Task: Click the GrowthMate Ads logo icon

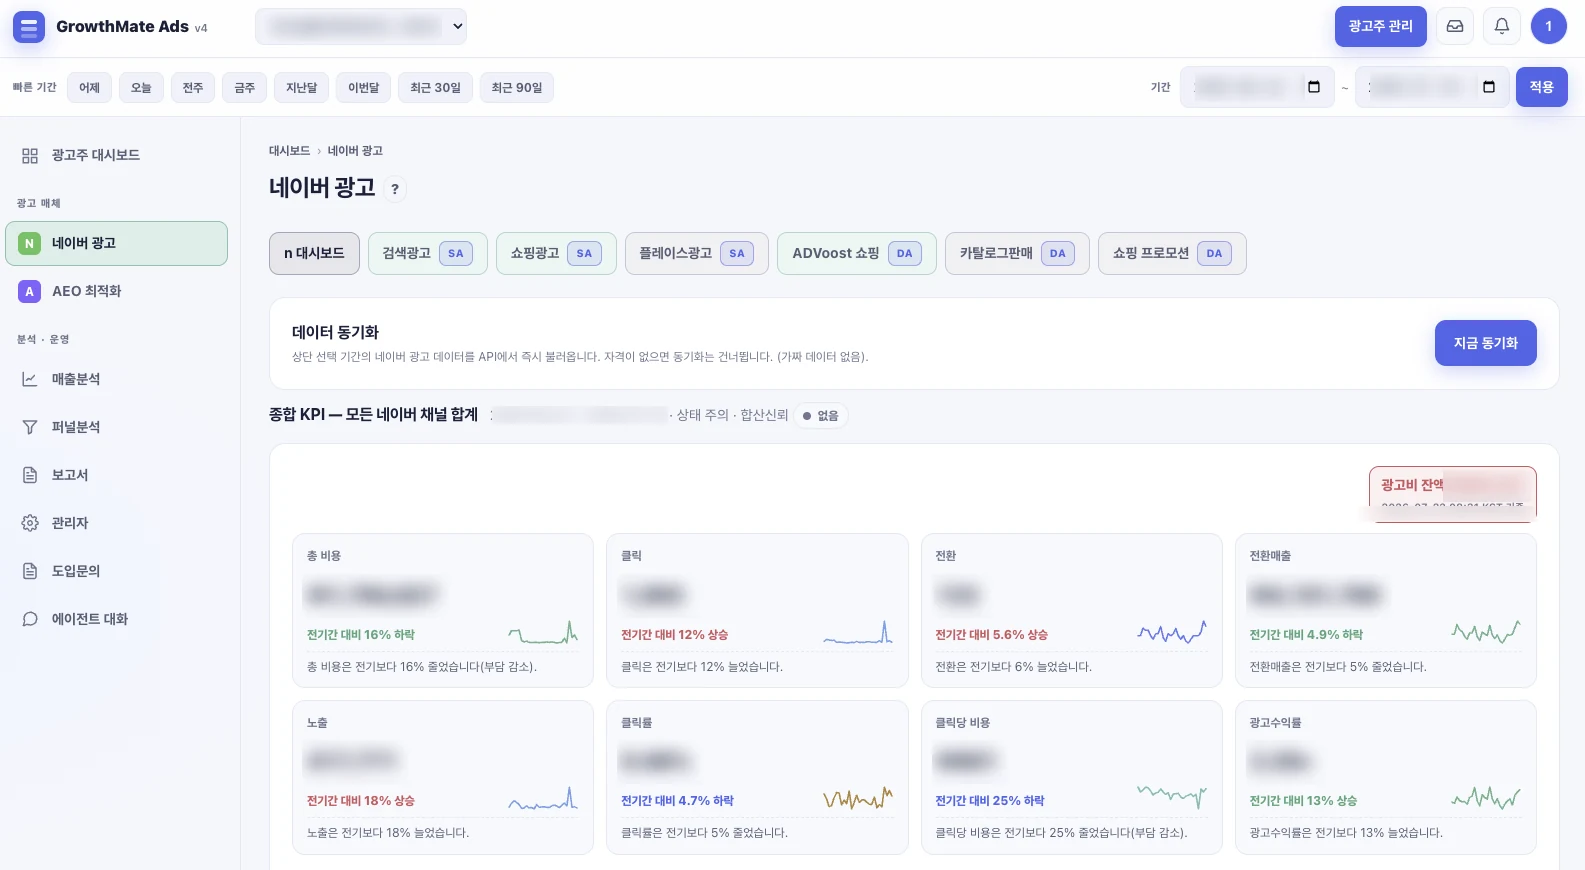Action: 29,27
